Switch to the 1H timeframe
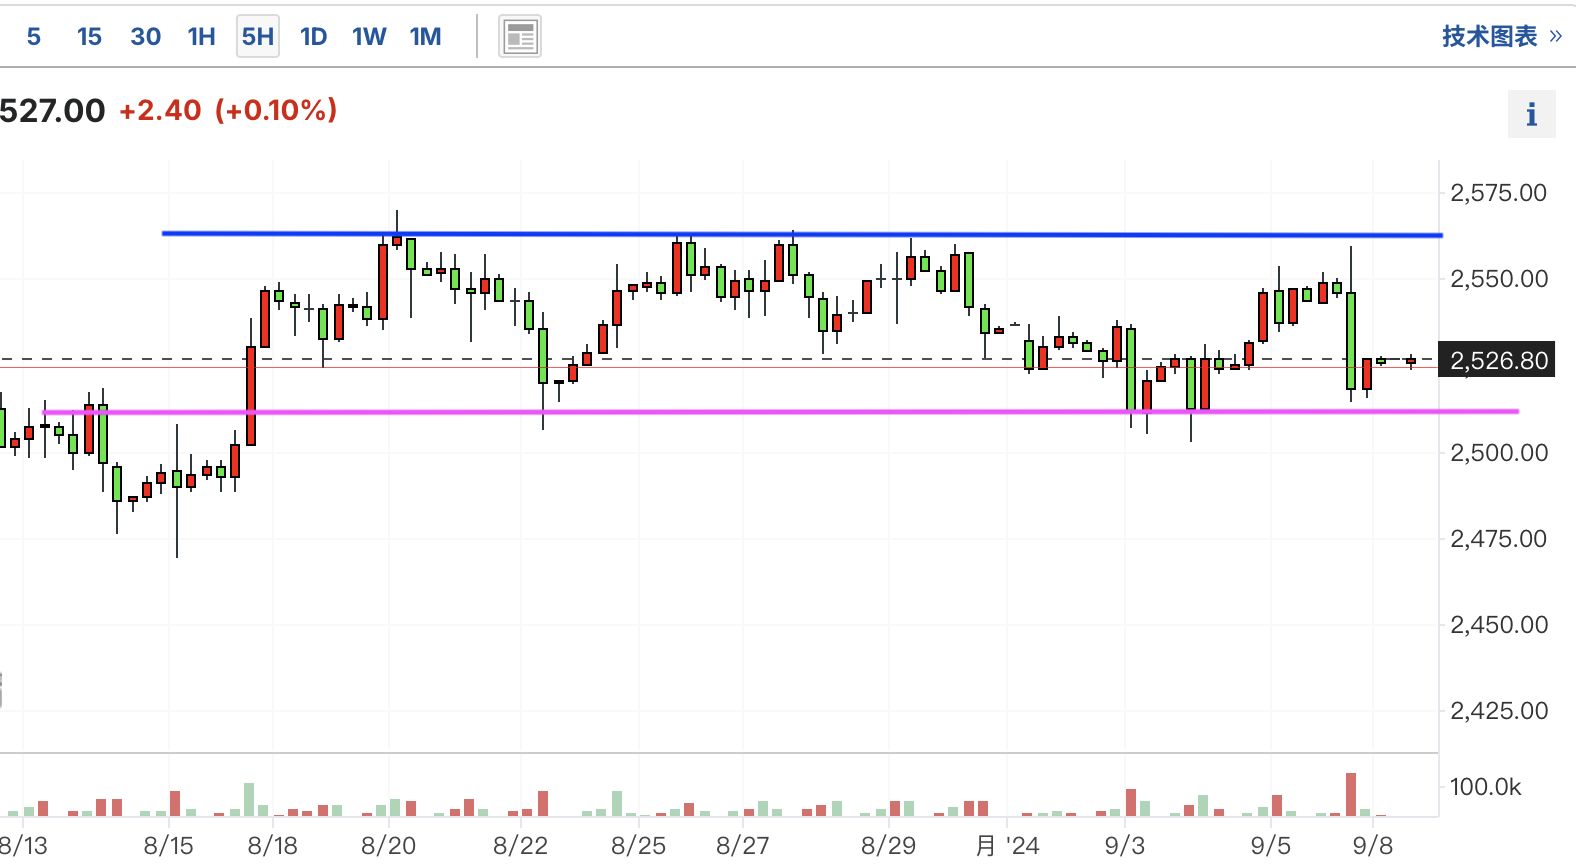The width and height of the screenshot is (1576, 864). coord(201,37)
